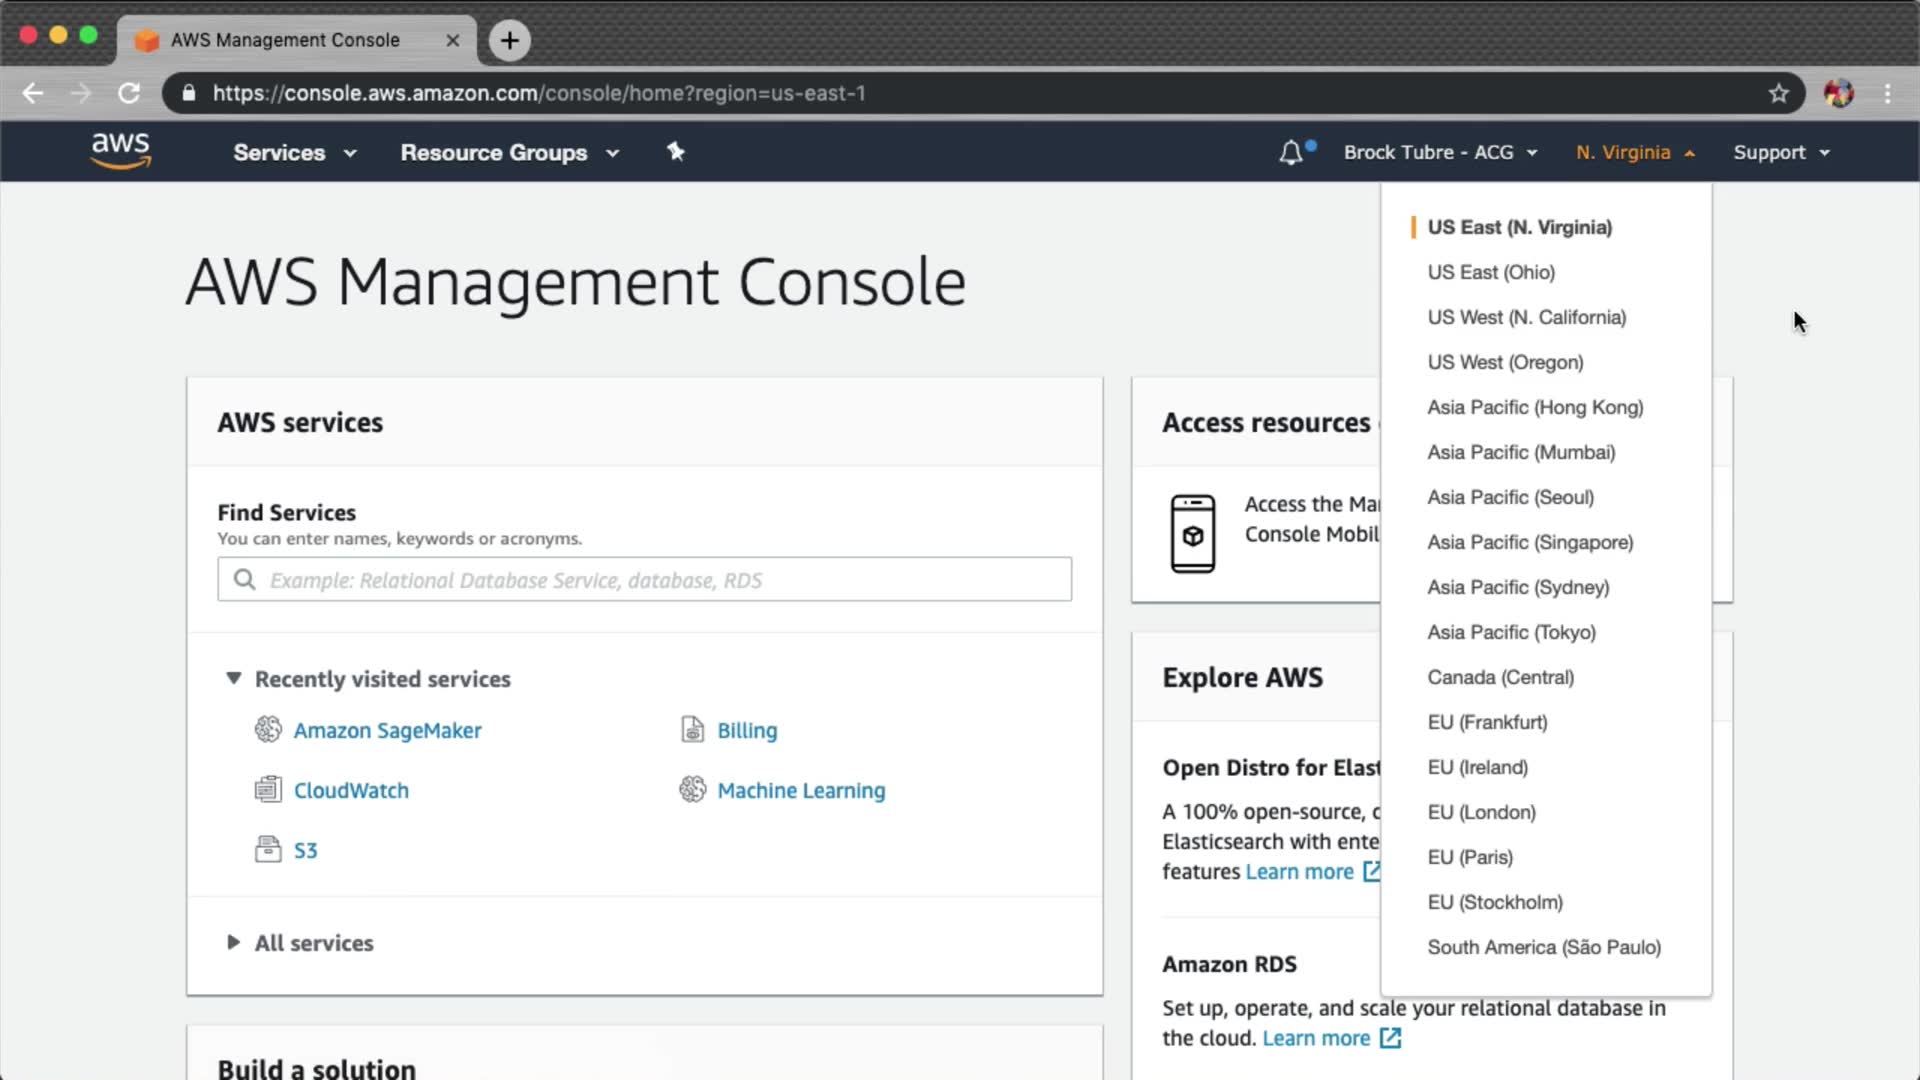Viewport: 1920px width, 1080px height.
Task: Select EU (Frankfurt) region
Action: pyautogui.click(x=1487, y=722)
